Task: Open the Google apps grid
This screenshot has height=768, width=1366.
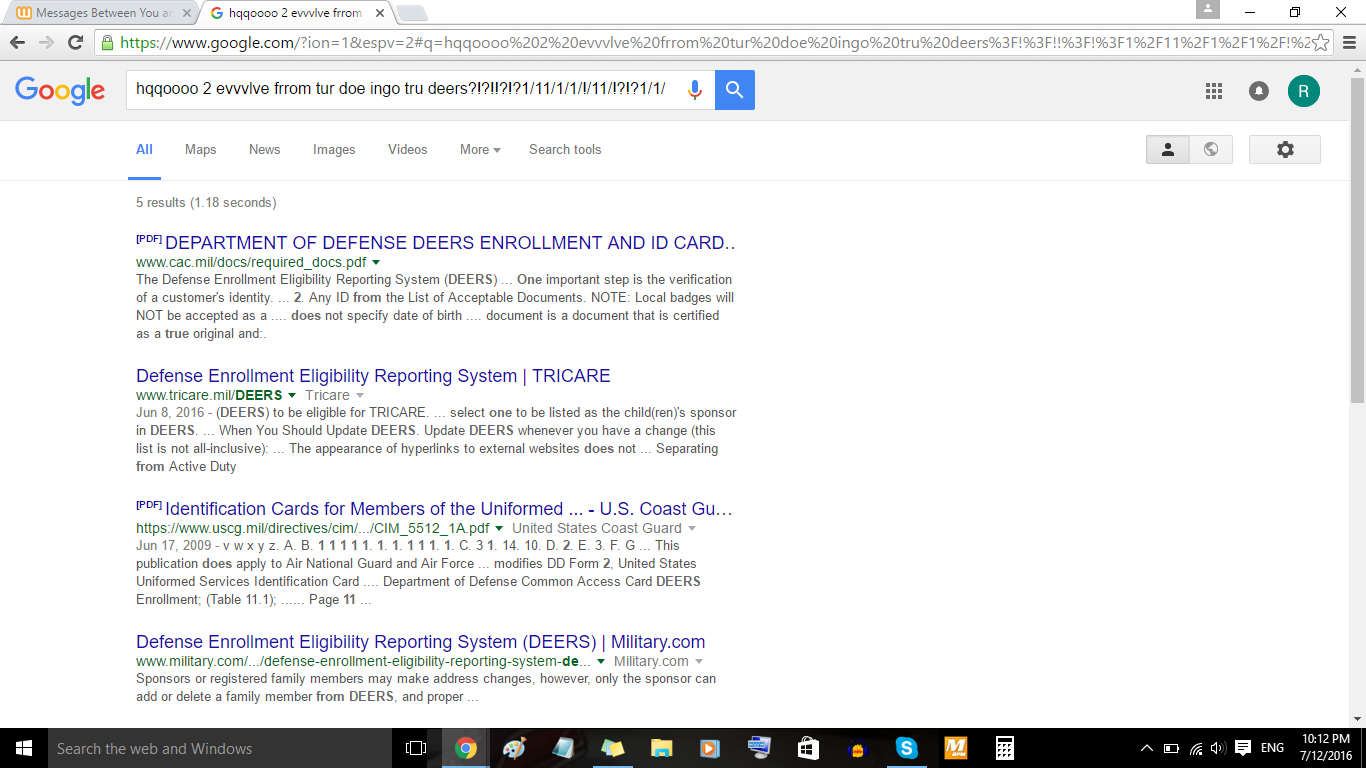Action: [1214, 91]
